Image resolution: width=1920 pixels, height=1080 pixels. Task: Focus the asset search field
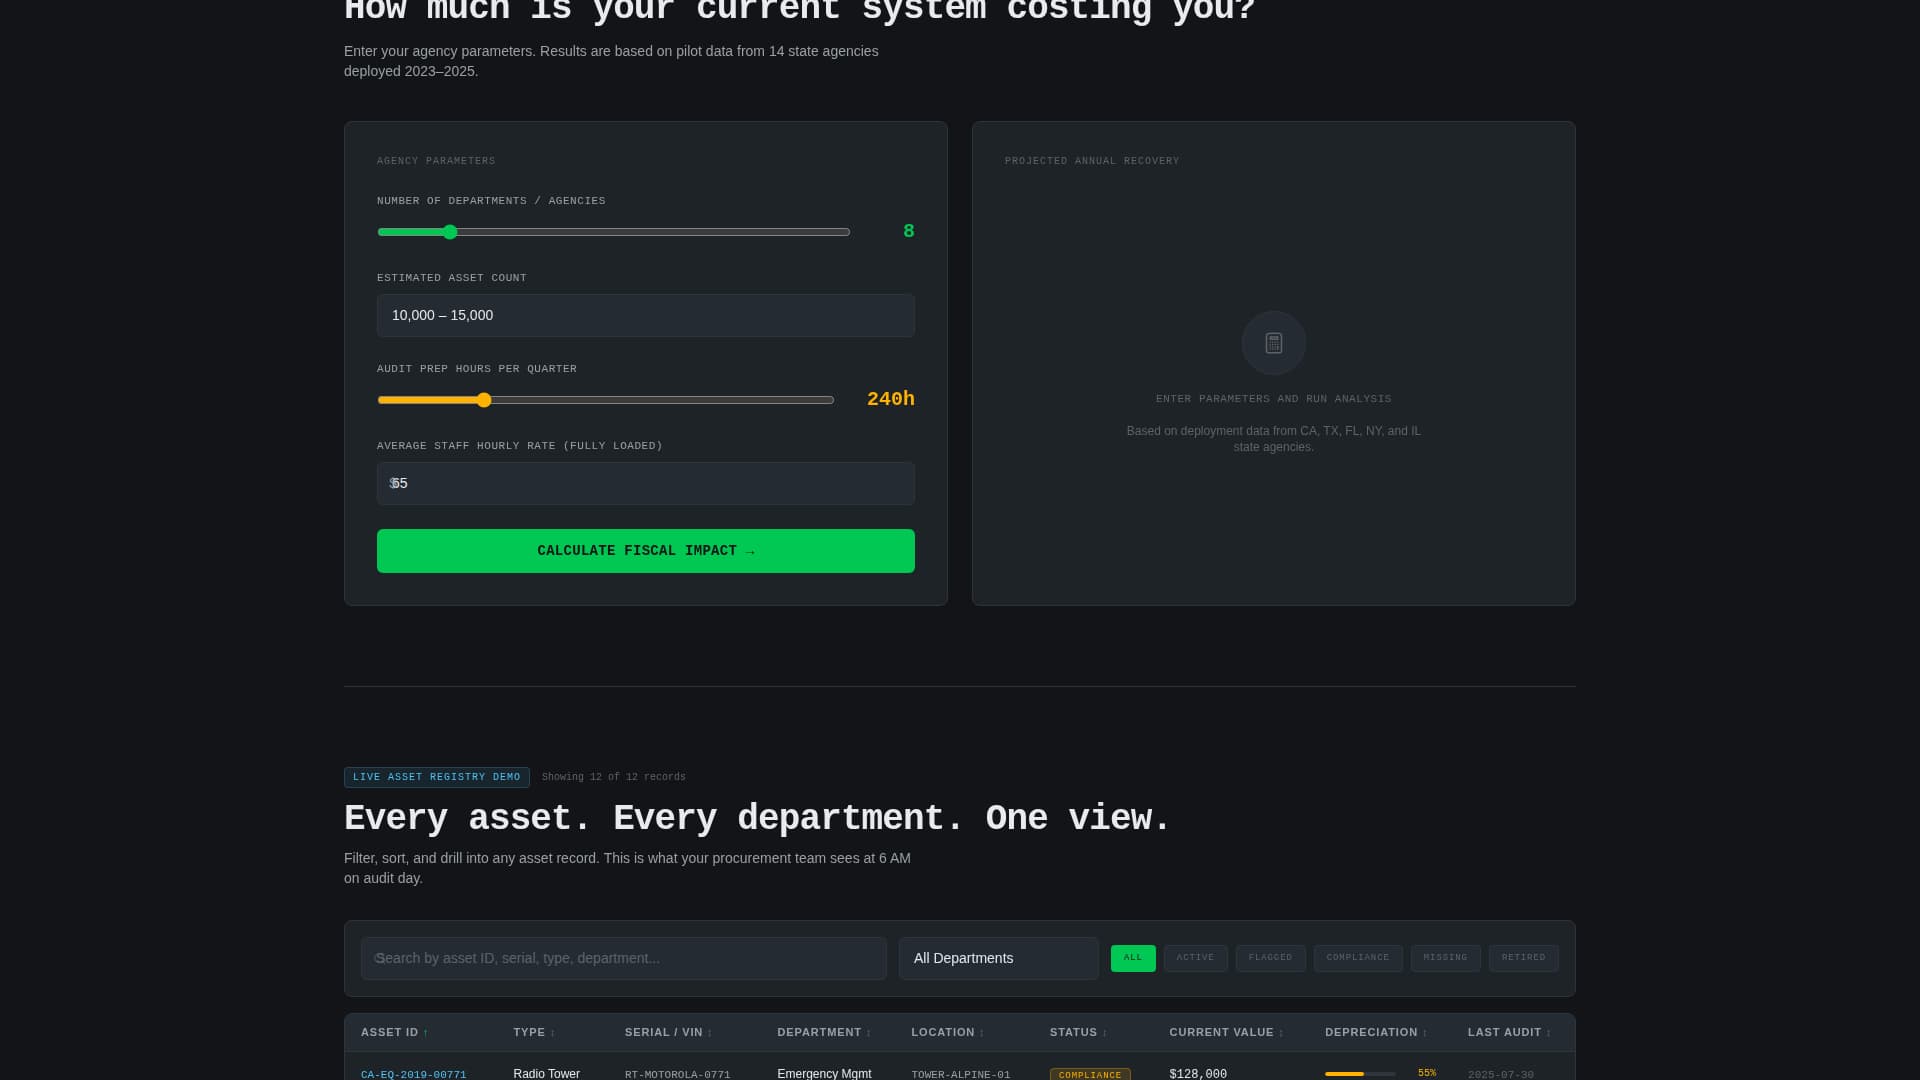[624, 958]
